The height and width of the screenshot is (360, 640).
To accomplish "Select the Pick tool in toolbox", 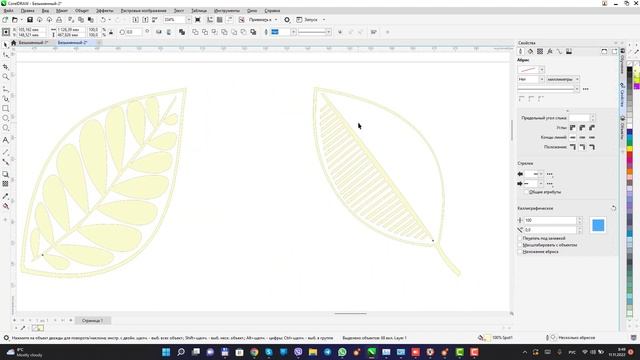I will pyautogui.click(x=5, y=45).
